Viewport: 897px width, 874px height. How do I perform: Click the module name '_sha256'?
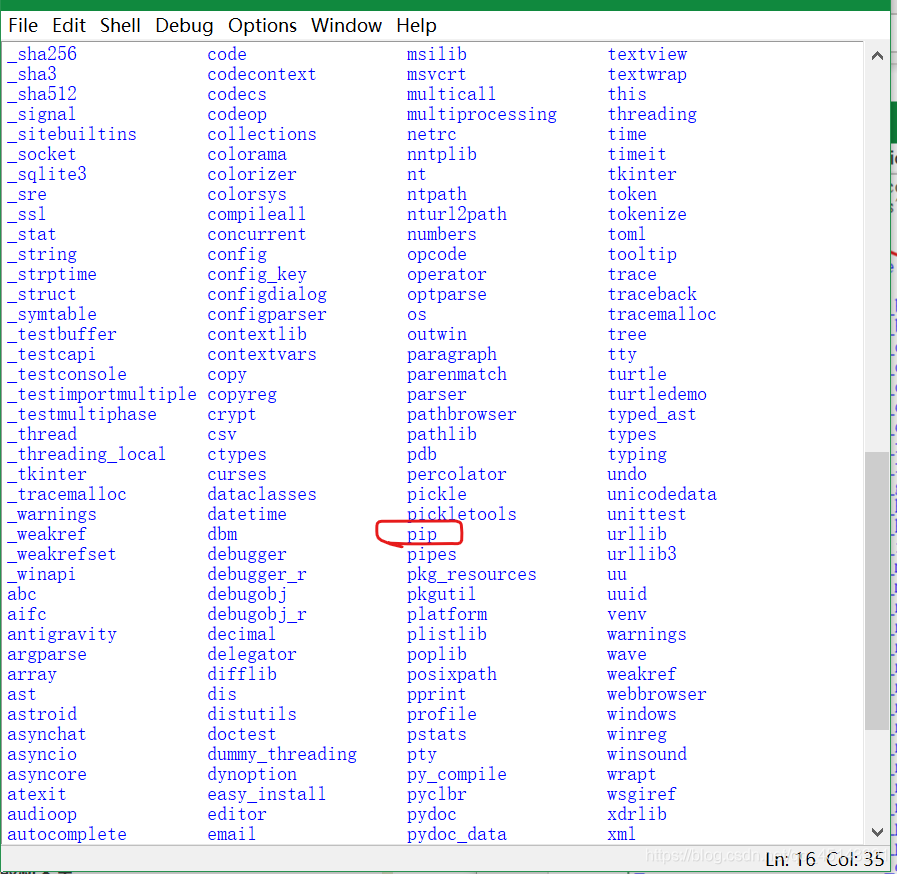[x=42, y=54]
